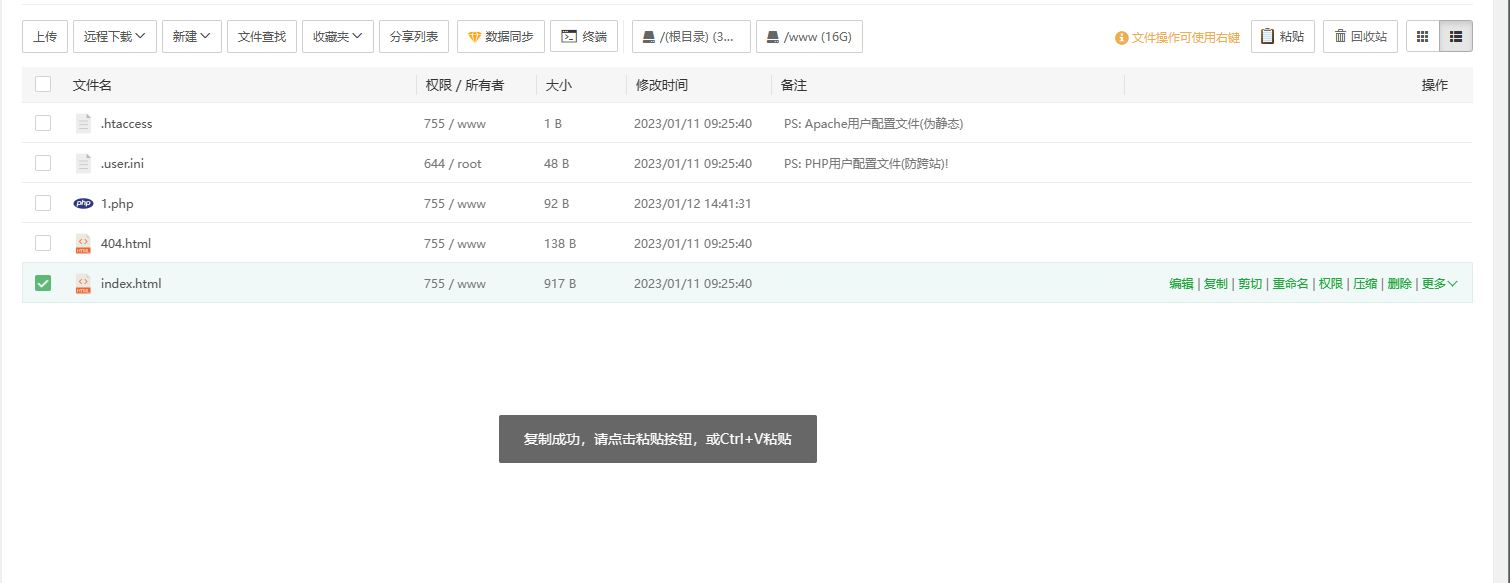Open 文件查找 file search
This screenshot has width=1510, height=583.
262,36
